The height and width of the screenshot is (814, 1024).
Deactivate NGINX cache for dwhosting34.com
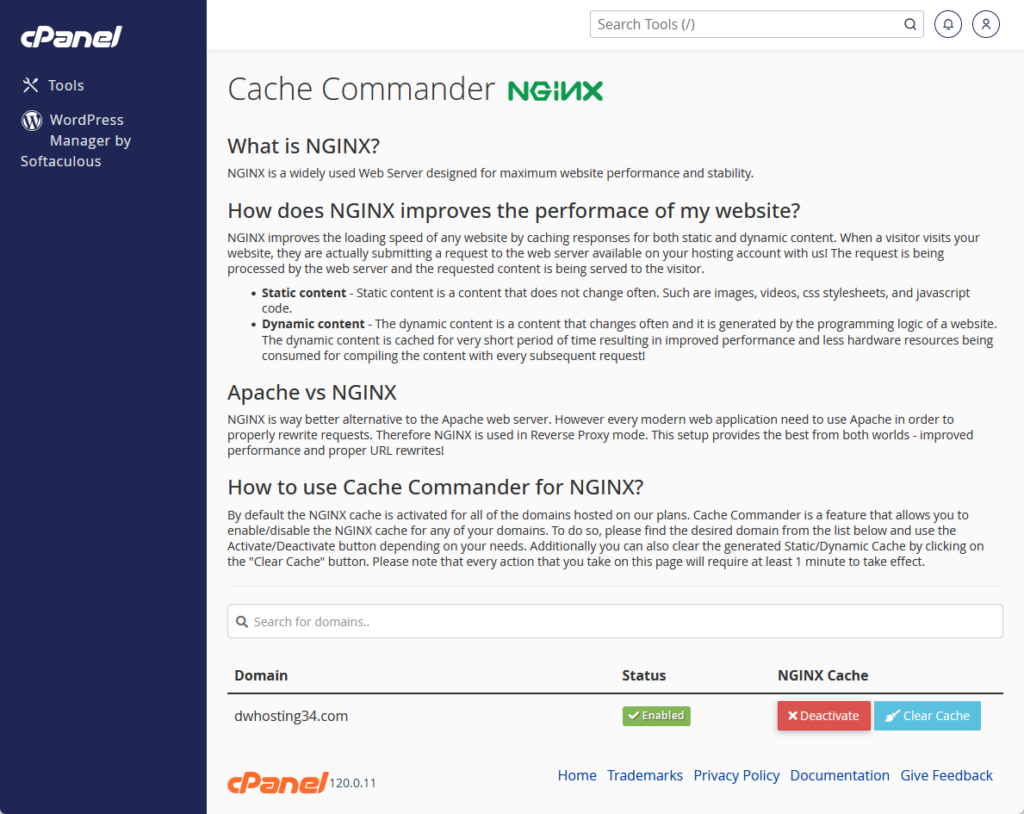[x=824, y=716]
